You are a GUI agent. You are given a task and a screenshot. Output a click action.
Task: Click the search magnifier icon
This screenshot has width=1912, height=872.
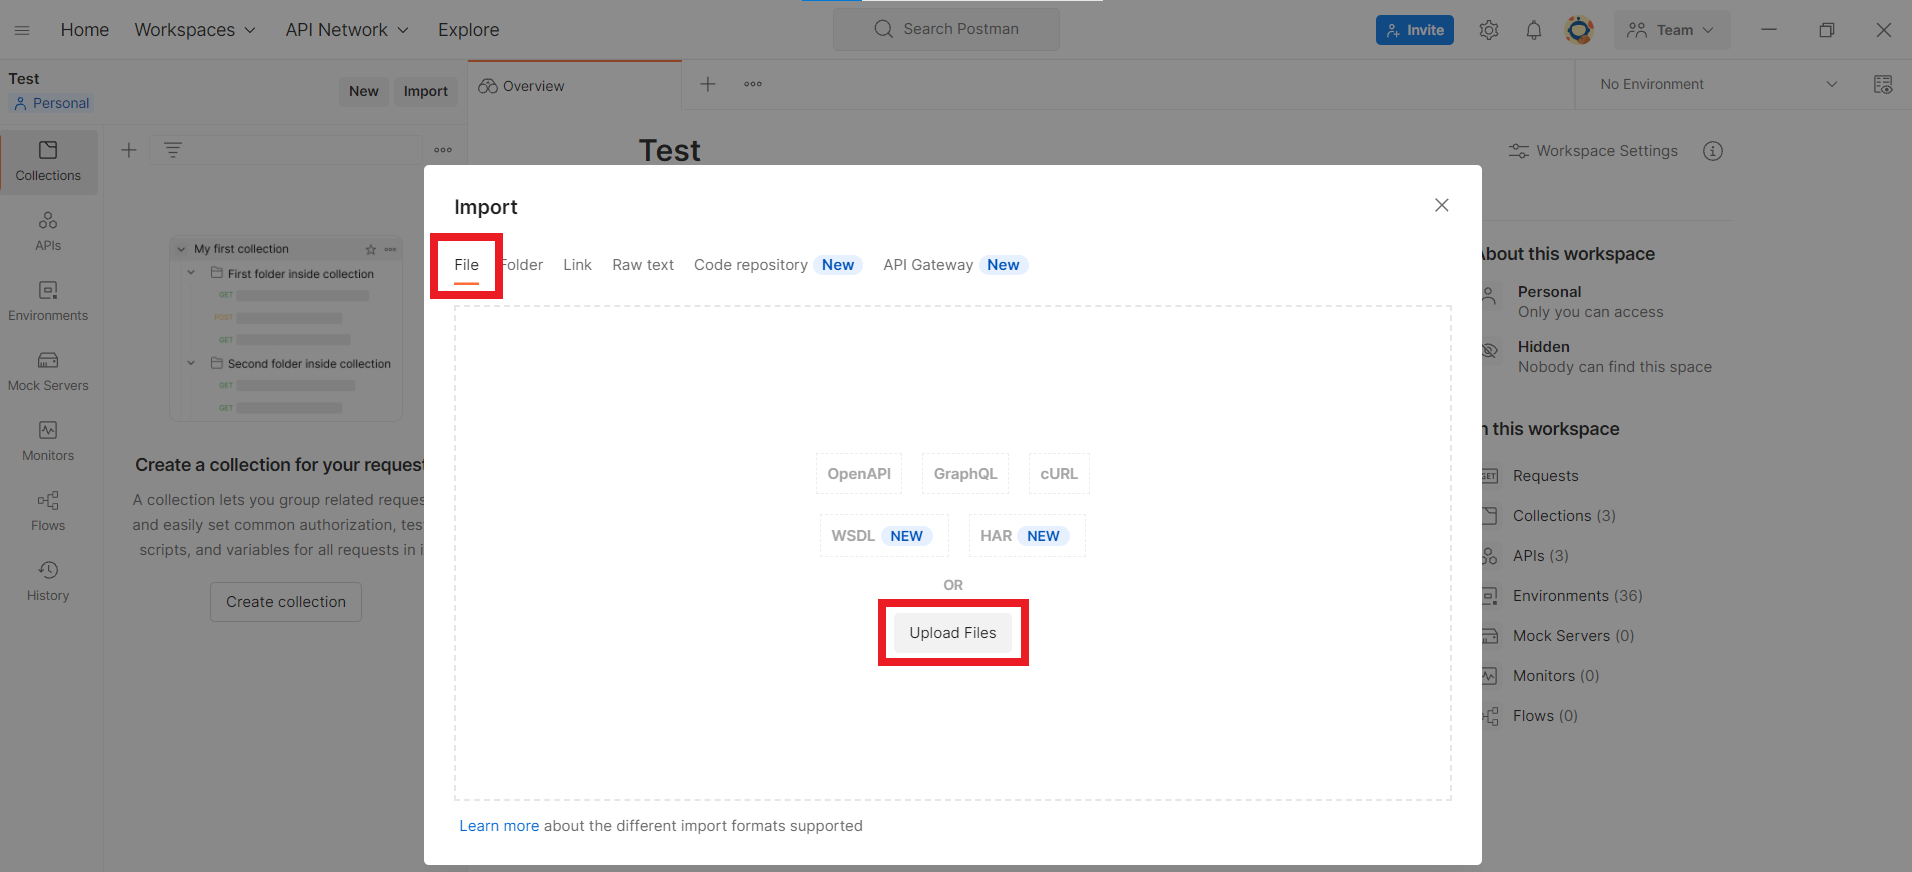(883, 29)
